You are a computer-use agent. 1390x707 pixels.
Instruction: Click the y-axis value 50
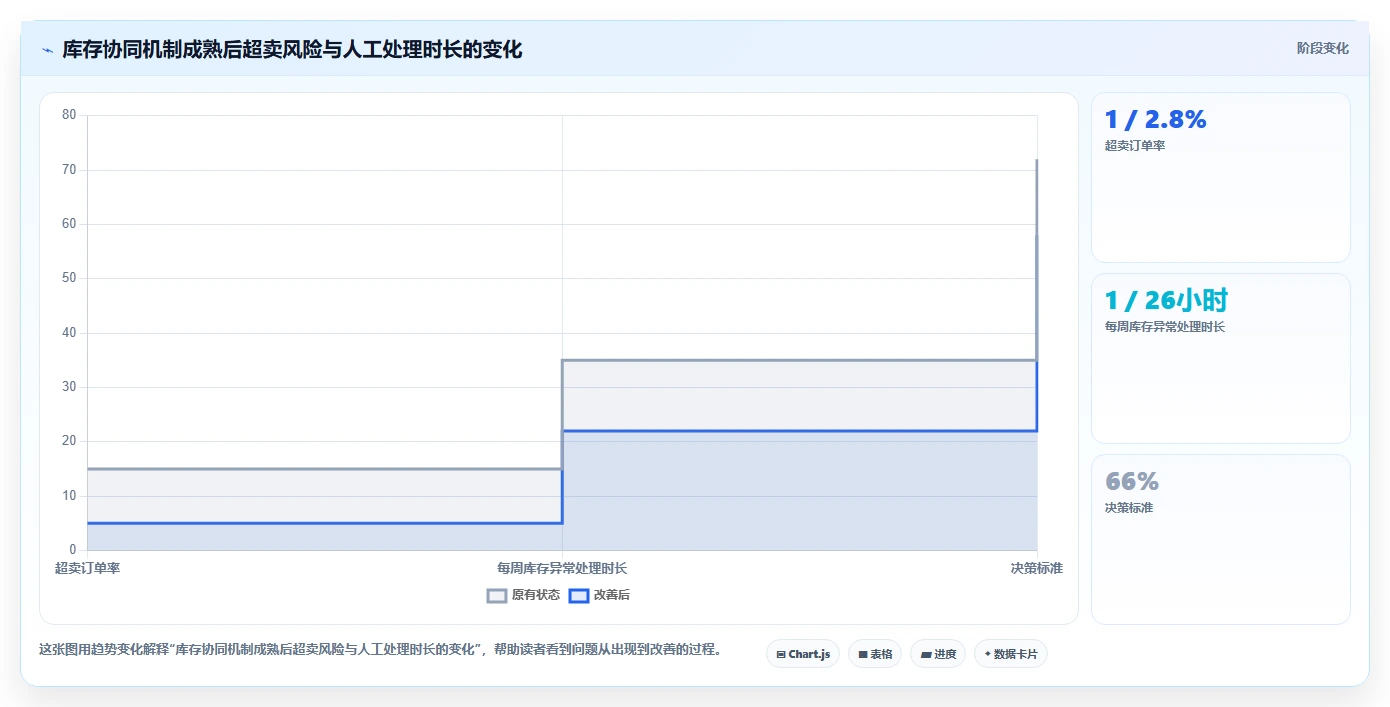[x=69, y=278]
